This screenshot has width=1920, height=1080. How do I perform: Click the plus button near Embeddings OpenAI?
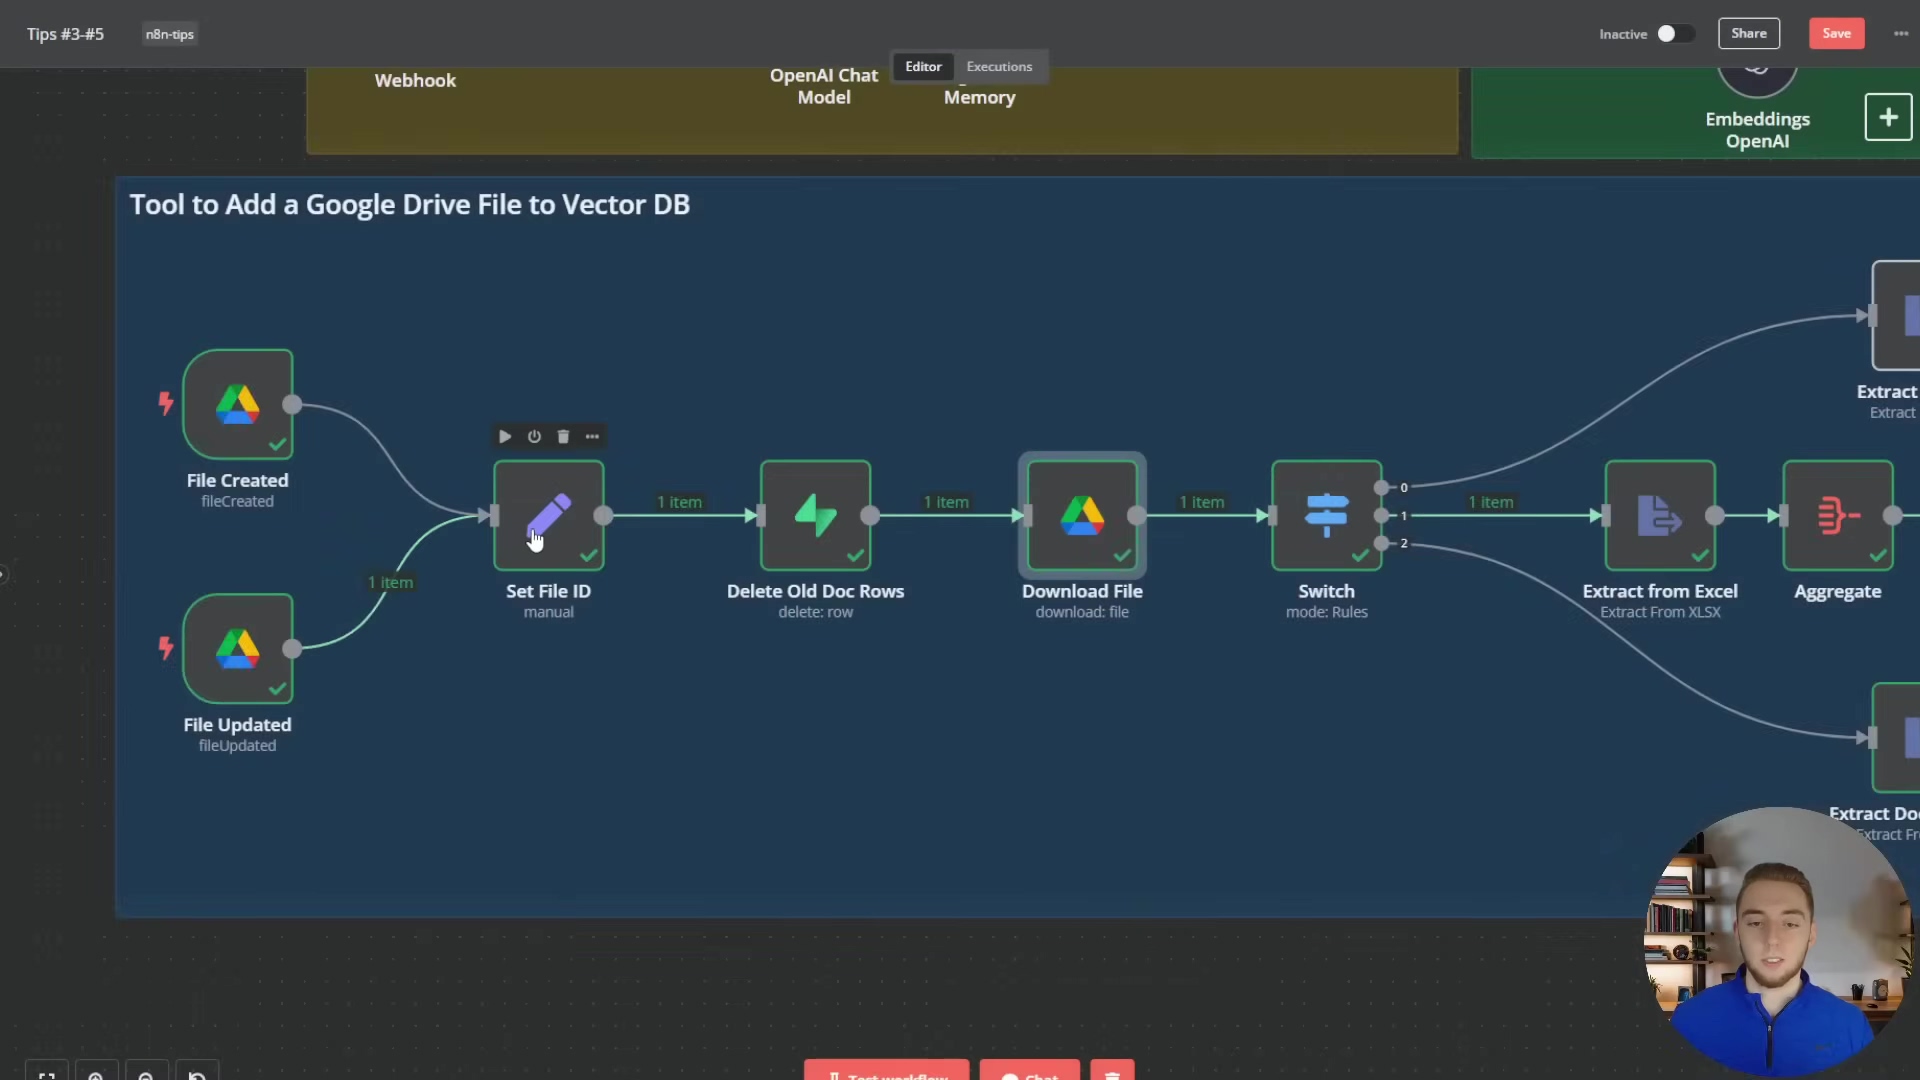(1888, 117)
